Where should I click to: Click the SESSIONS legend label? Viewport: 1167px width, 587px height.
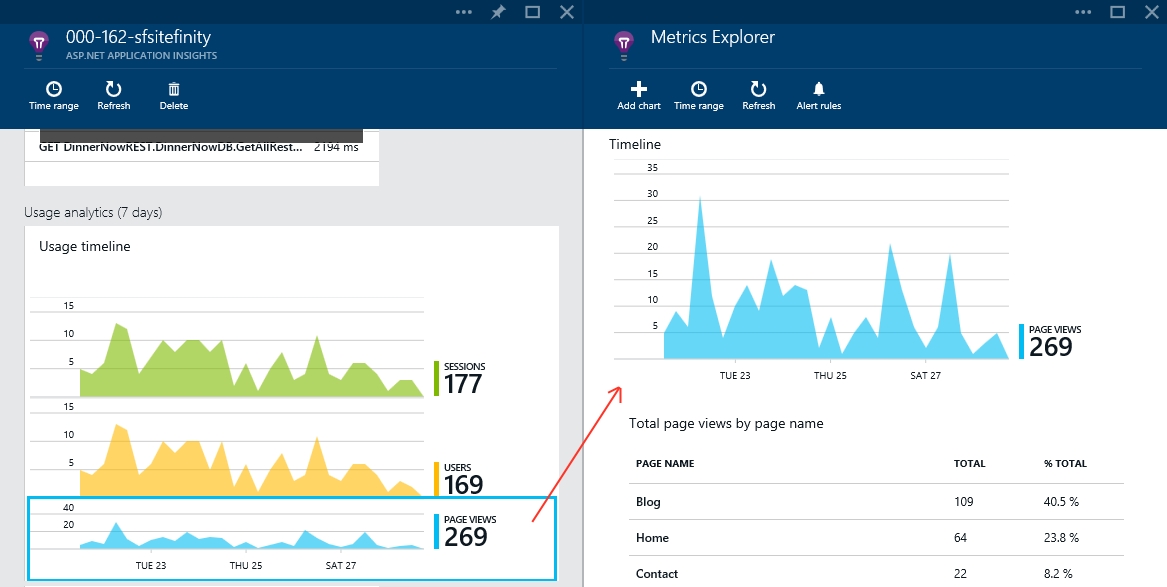(x=464, y=366)
